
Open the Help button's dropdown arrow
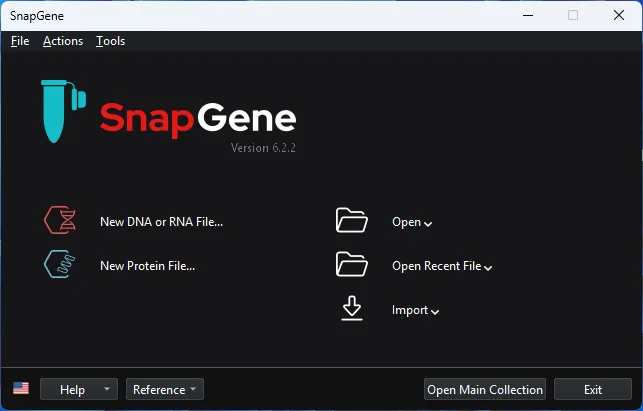[x=107, y=388]
